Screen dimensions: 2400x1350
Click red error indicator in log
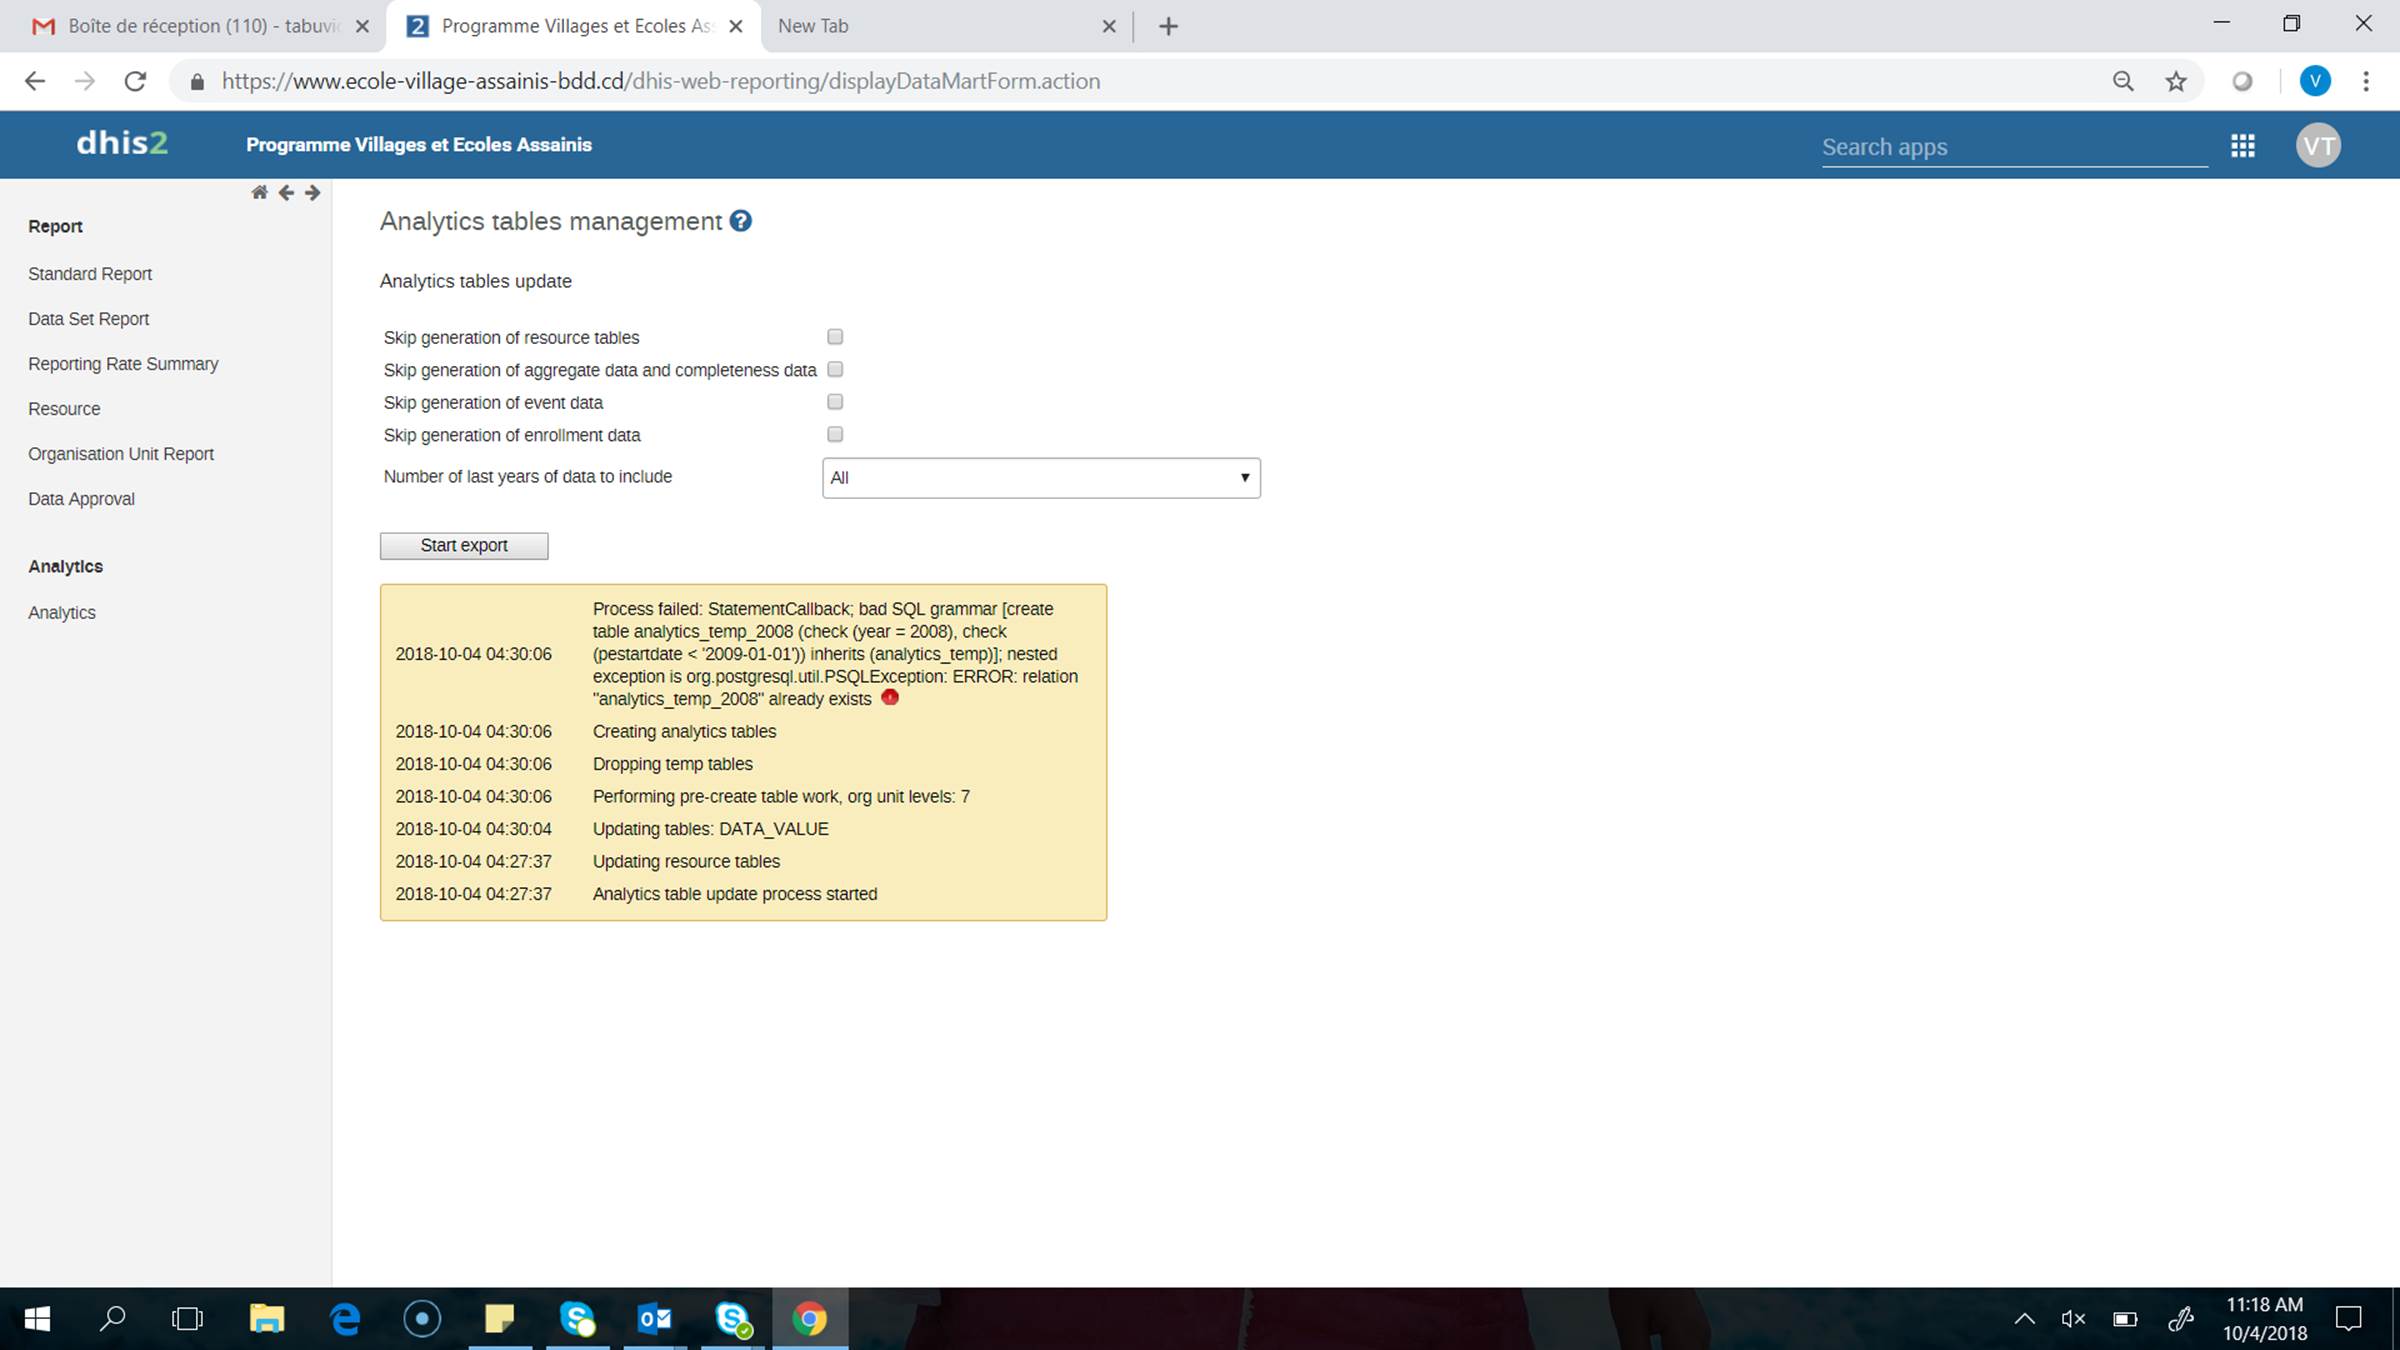pyautogui.click(x=890, y=698)
